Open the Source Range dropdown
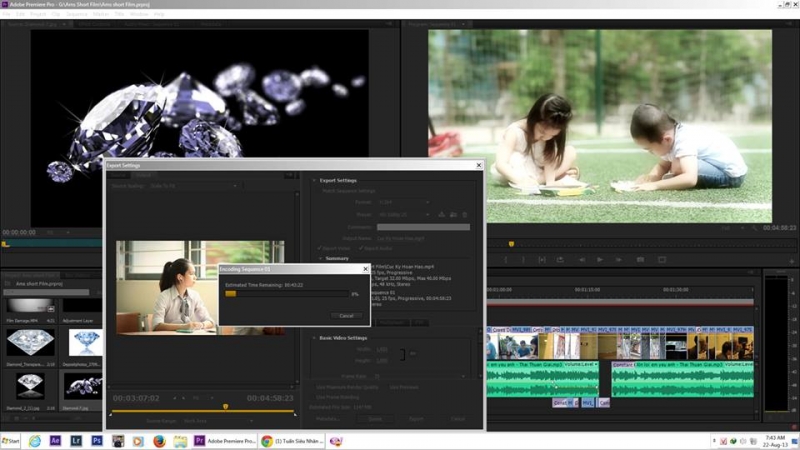This screenshot has width=800, height=450. (x=218, y=421)
